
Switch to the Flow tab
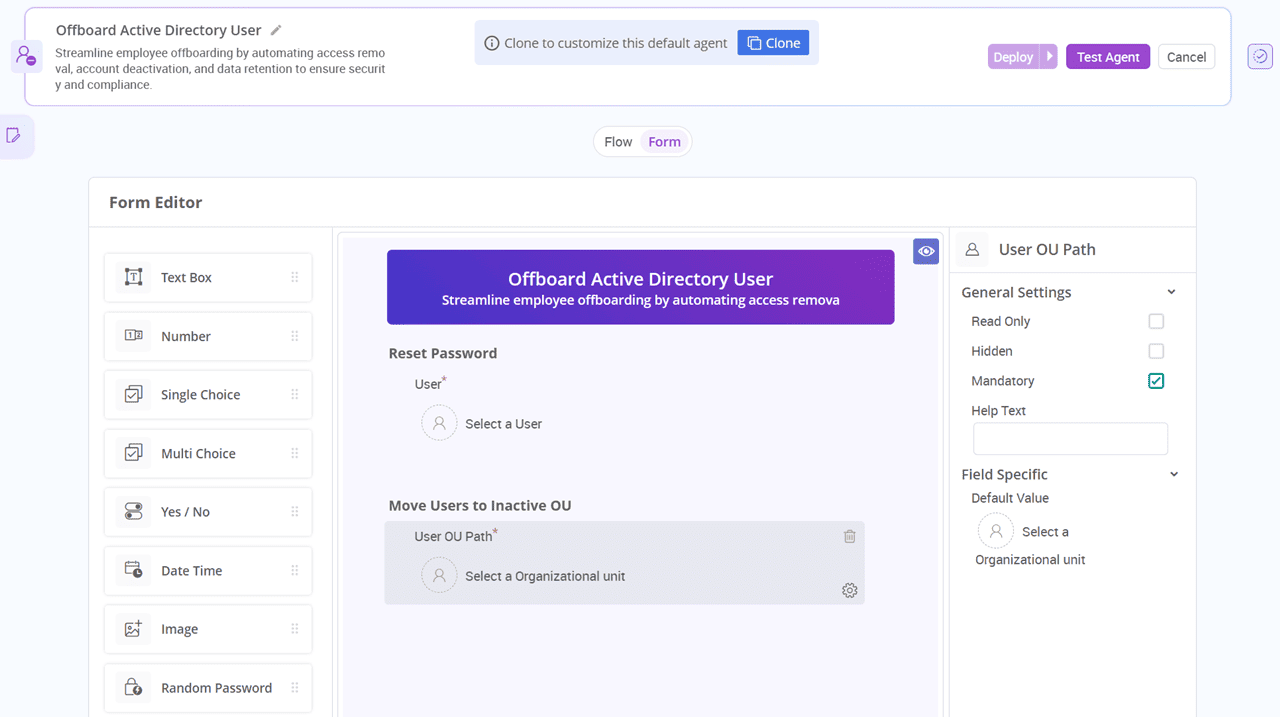pyautogui.click(x=617, y=141)
